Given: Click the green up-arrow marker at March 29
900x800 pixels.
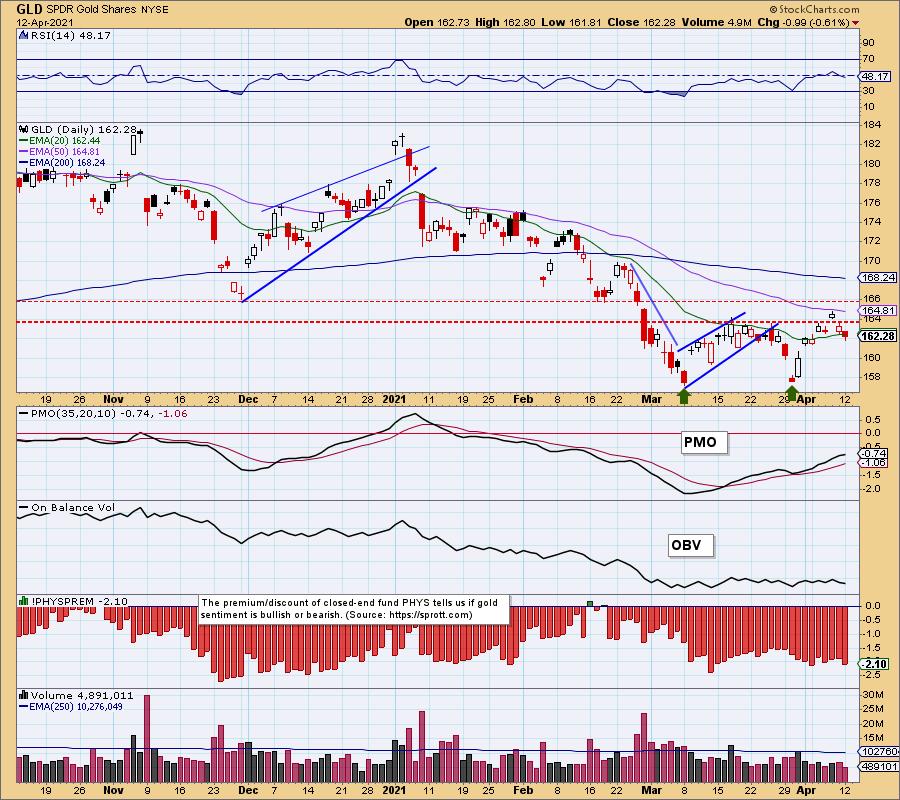Looking at the screenshot, I should (792, 393).
